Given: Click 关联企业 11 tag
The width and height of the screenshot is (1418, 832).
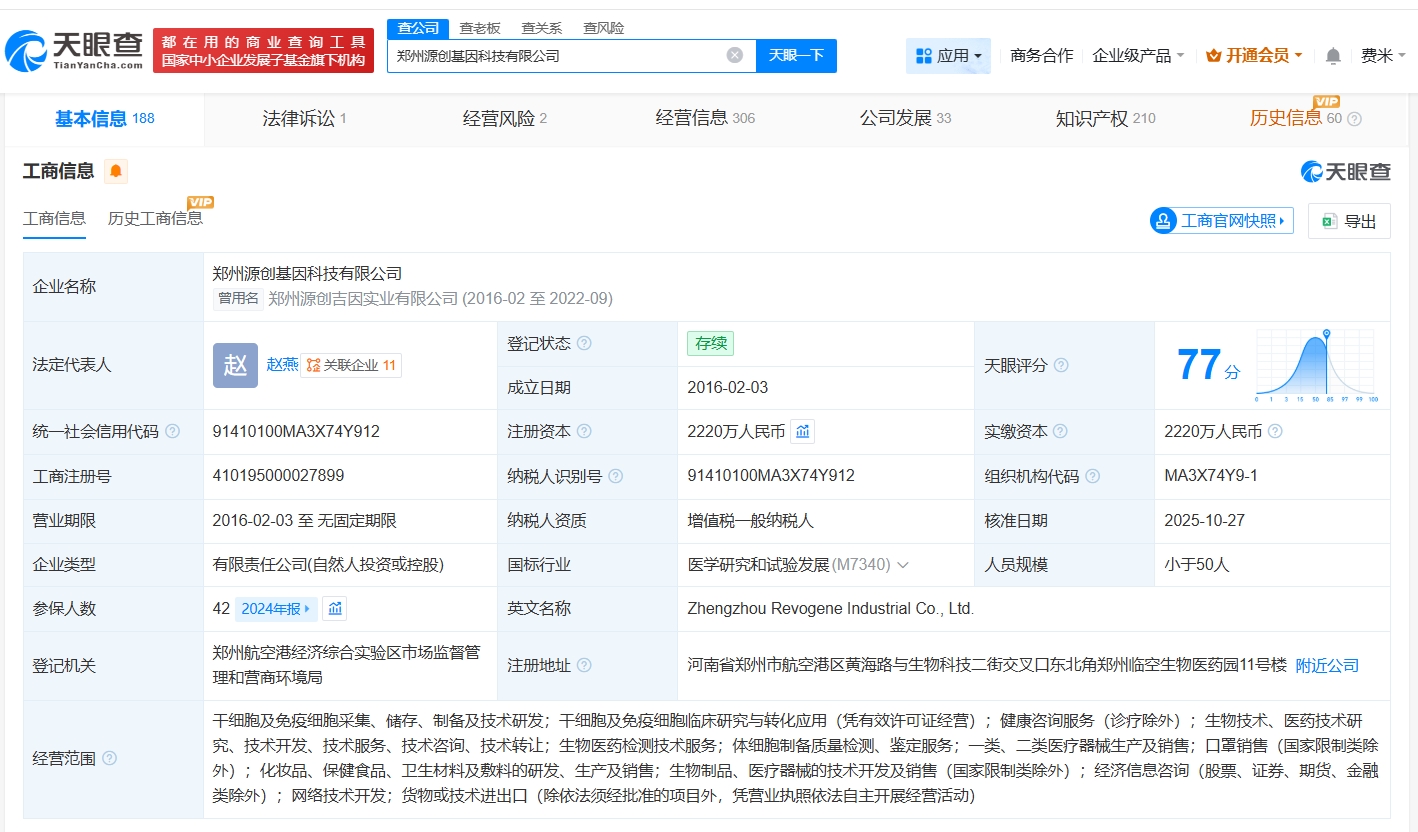Looking at the screenshot, I should (352, 366).
